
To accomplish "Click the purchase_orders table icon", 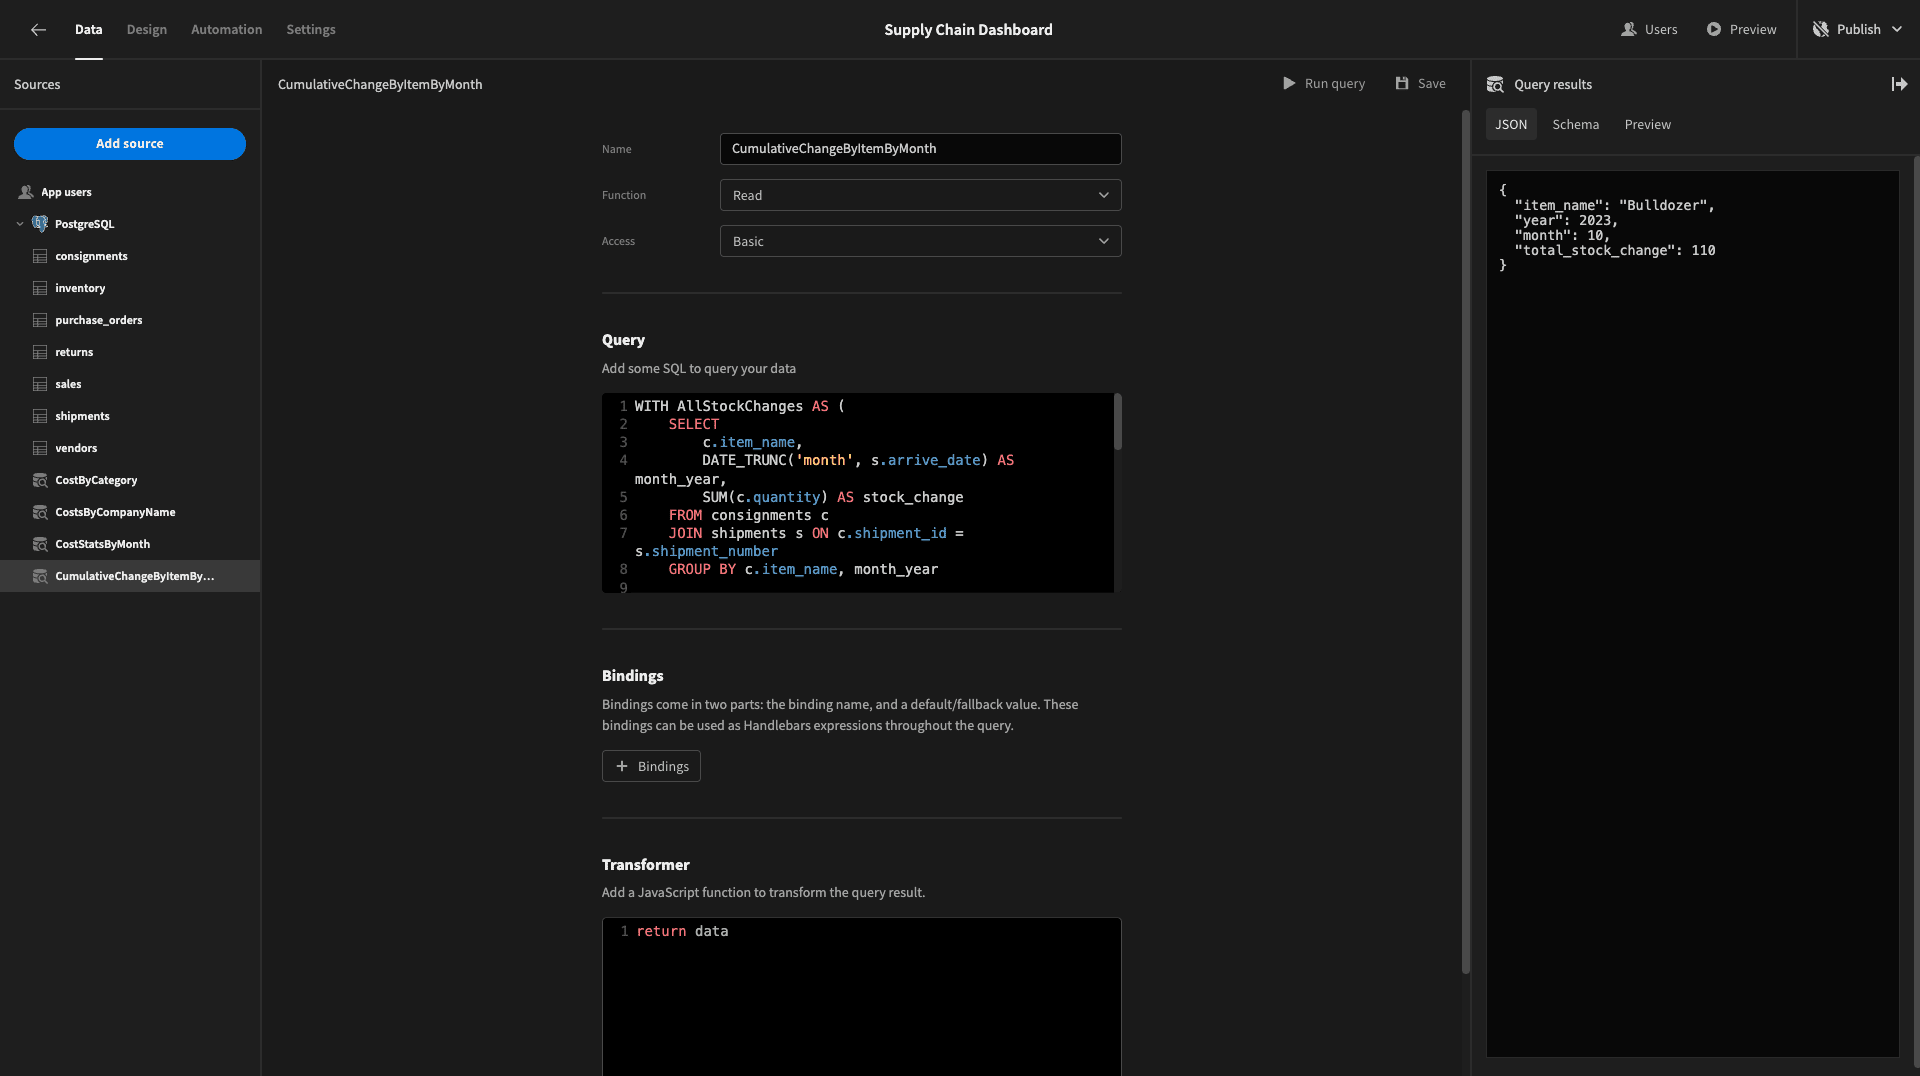I will [x=40, y=320].
